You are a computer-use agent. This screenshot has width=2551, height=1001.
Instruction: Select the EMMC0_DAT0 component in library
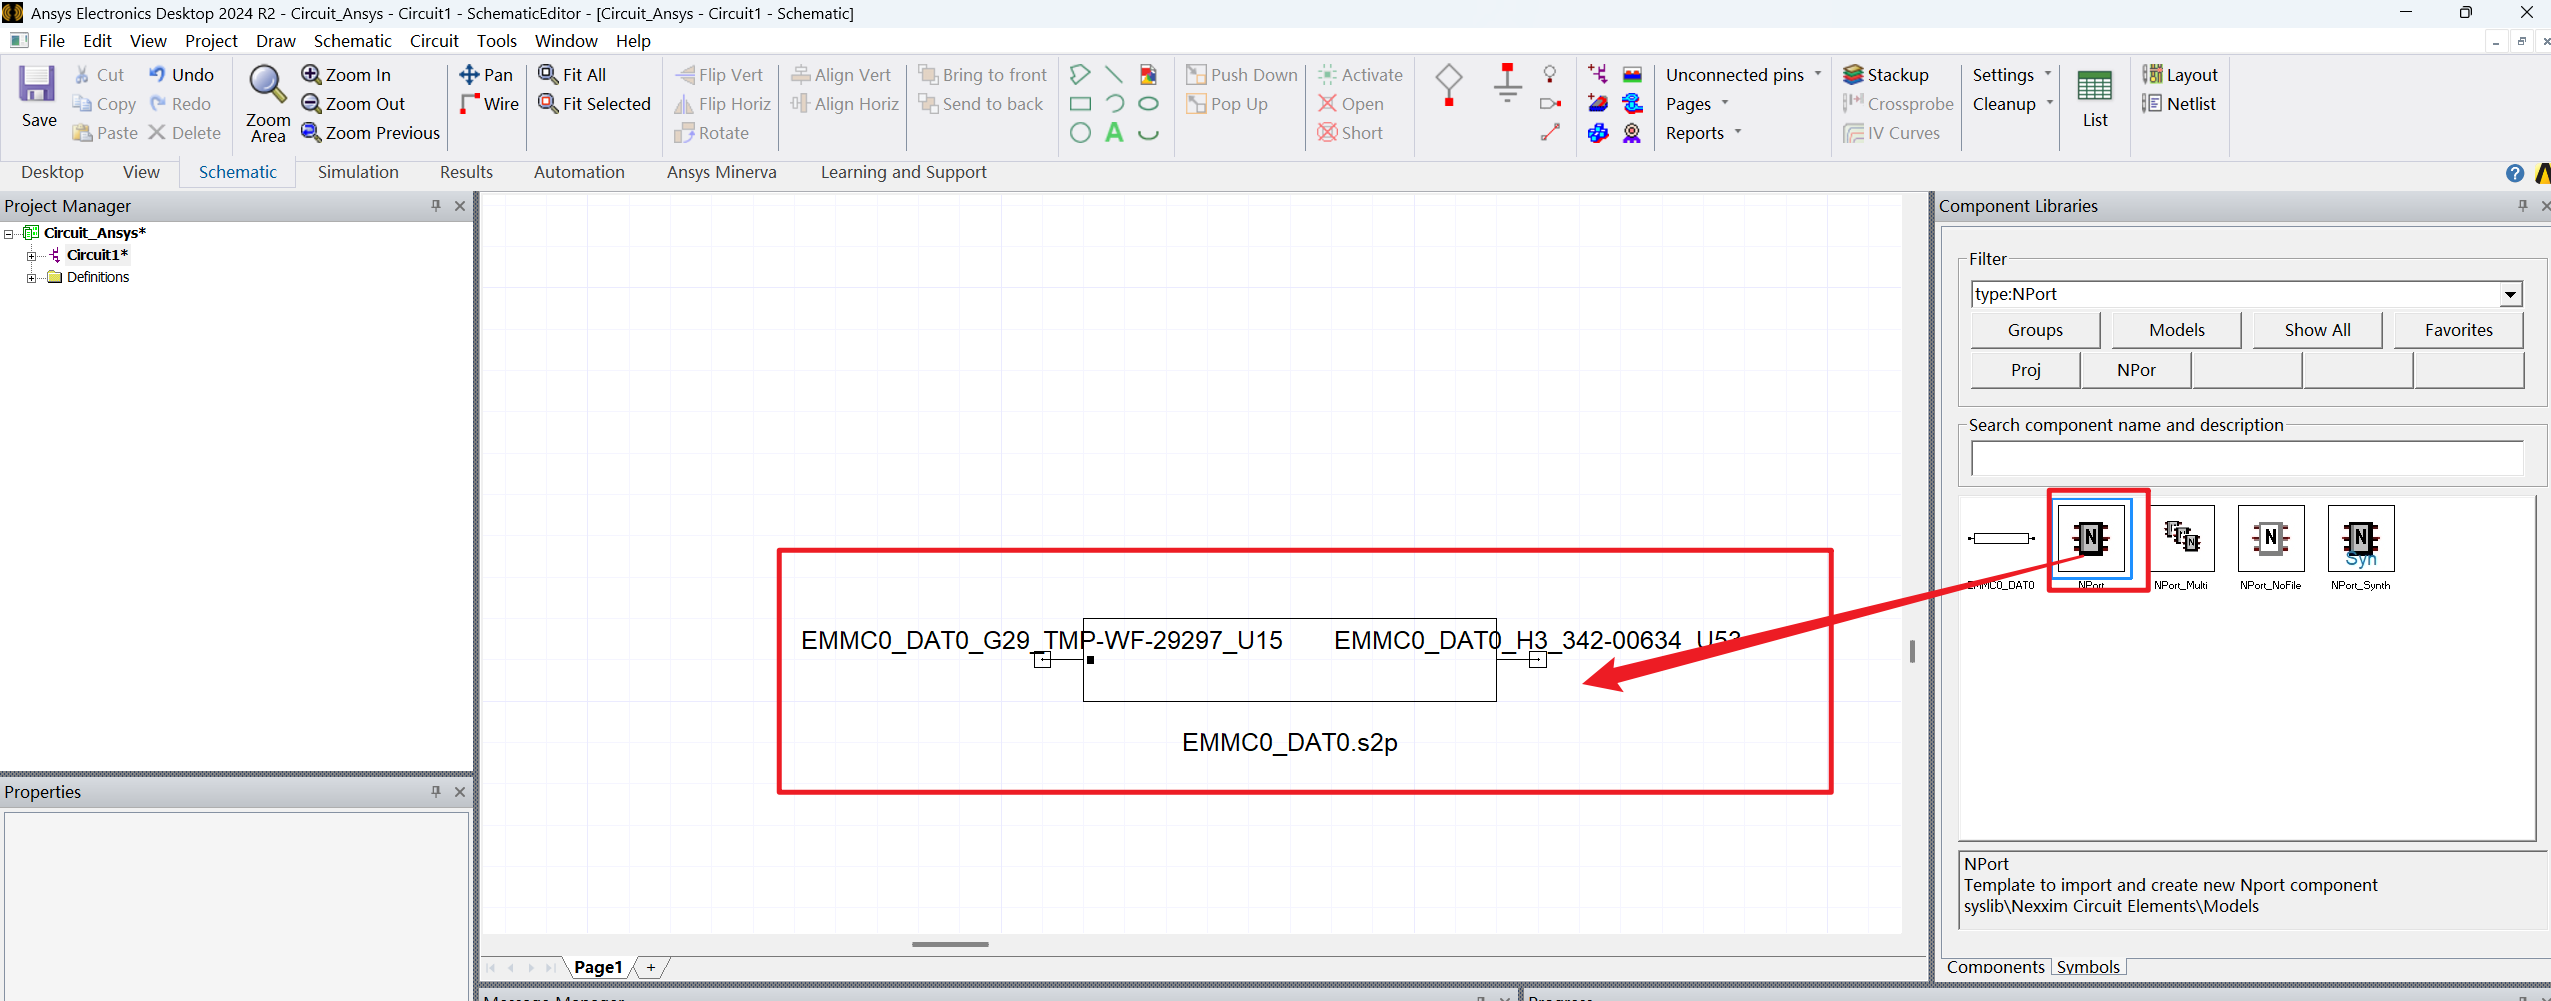coord(2002,547)
